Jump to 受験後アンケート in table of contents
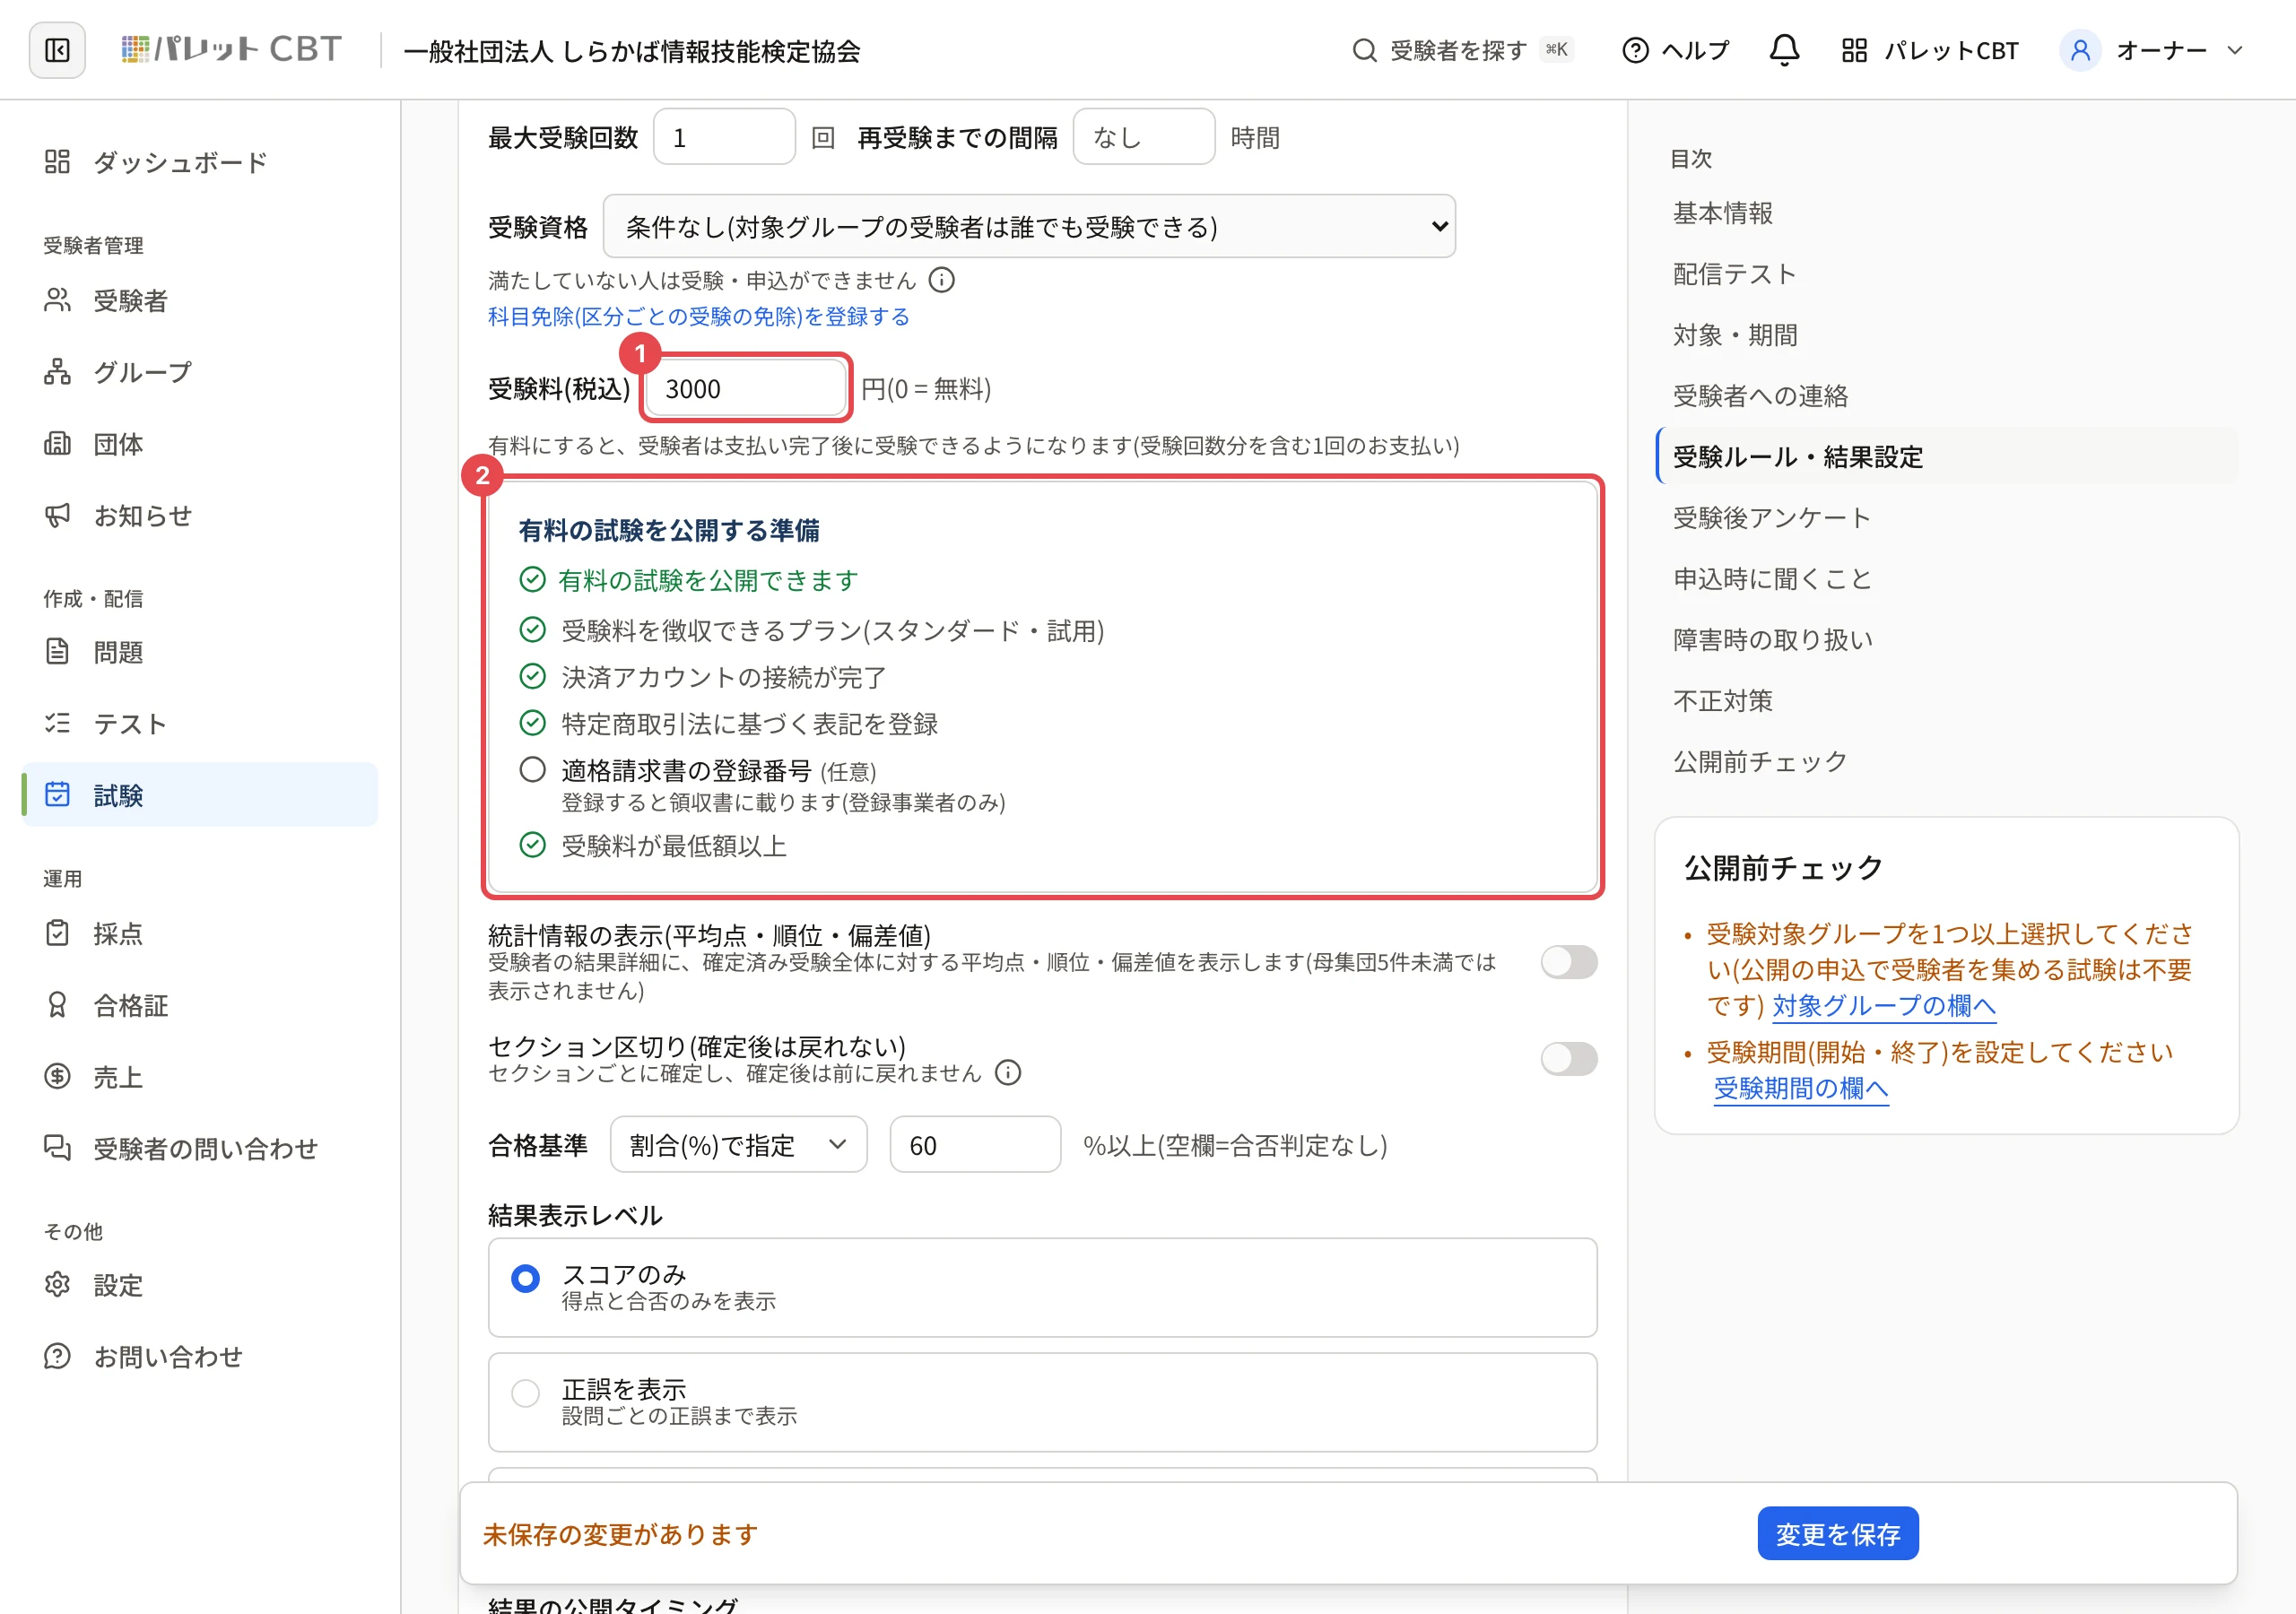 1771,518
